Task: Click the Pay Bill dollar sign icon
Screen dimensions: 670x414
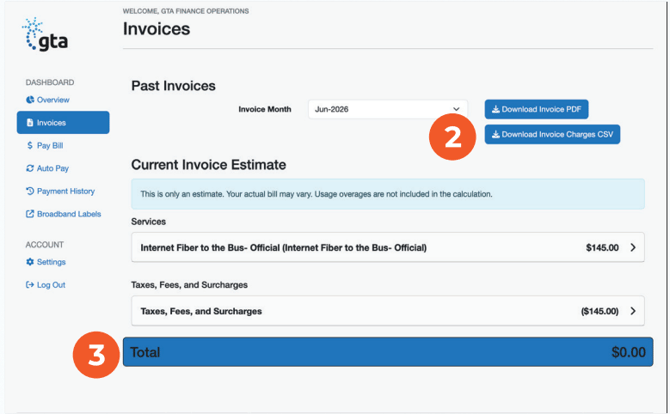Action: [30, 145]
